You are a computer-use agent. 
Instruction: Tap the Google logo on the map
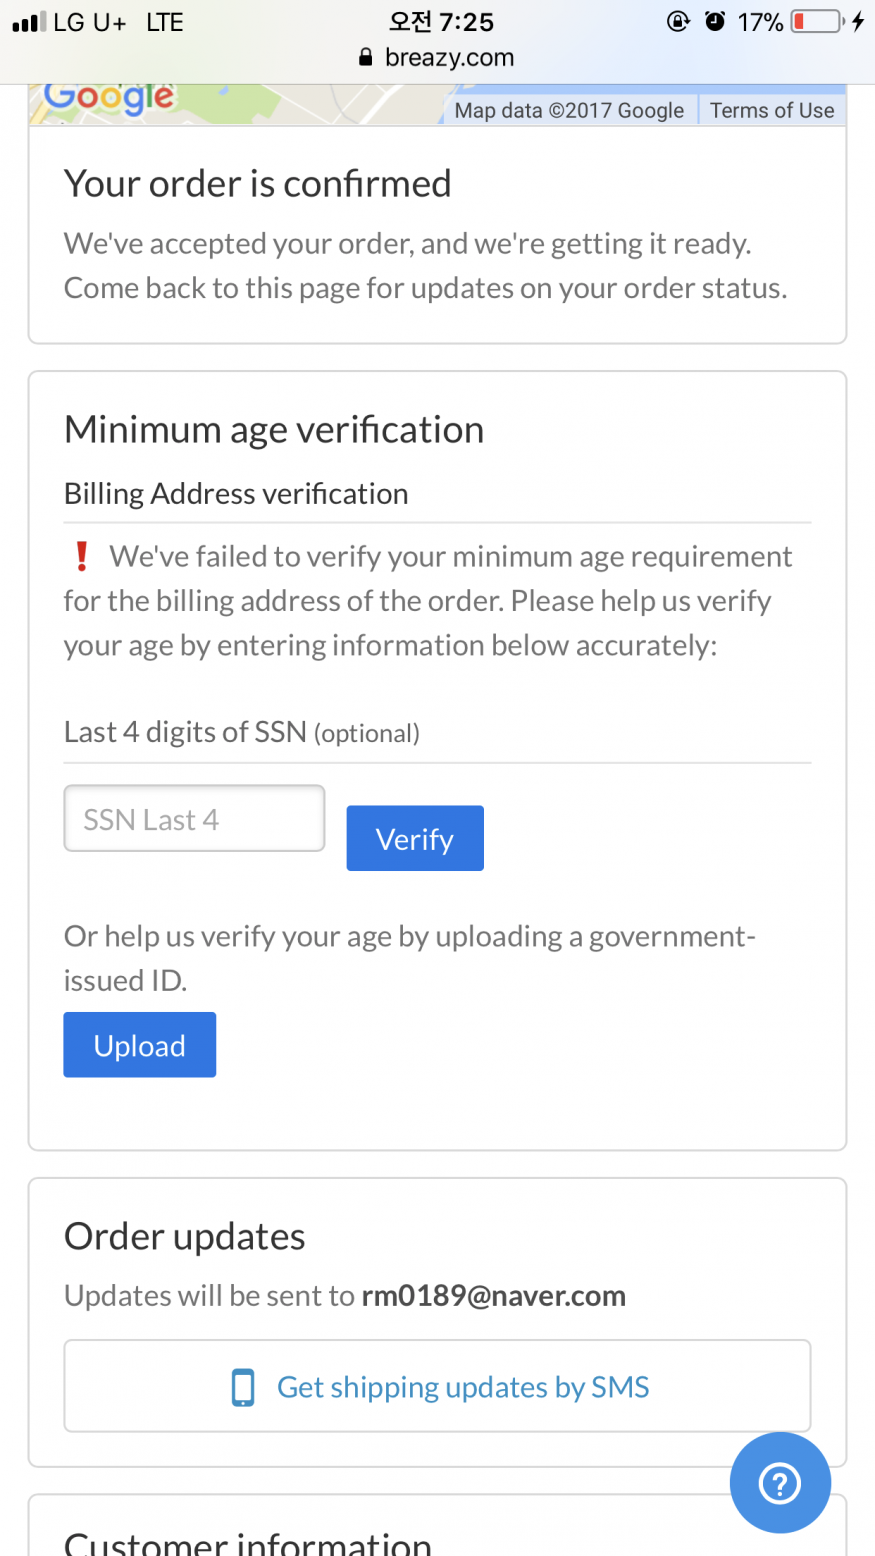(x=109, y=99)
